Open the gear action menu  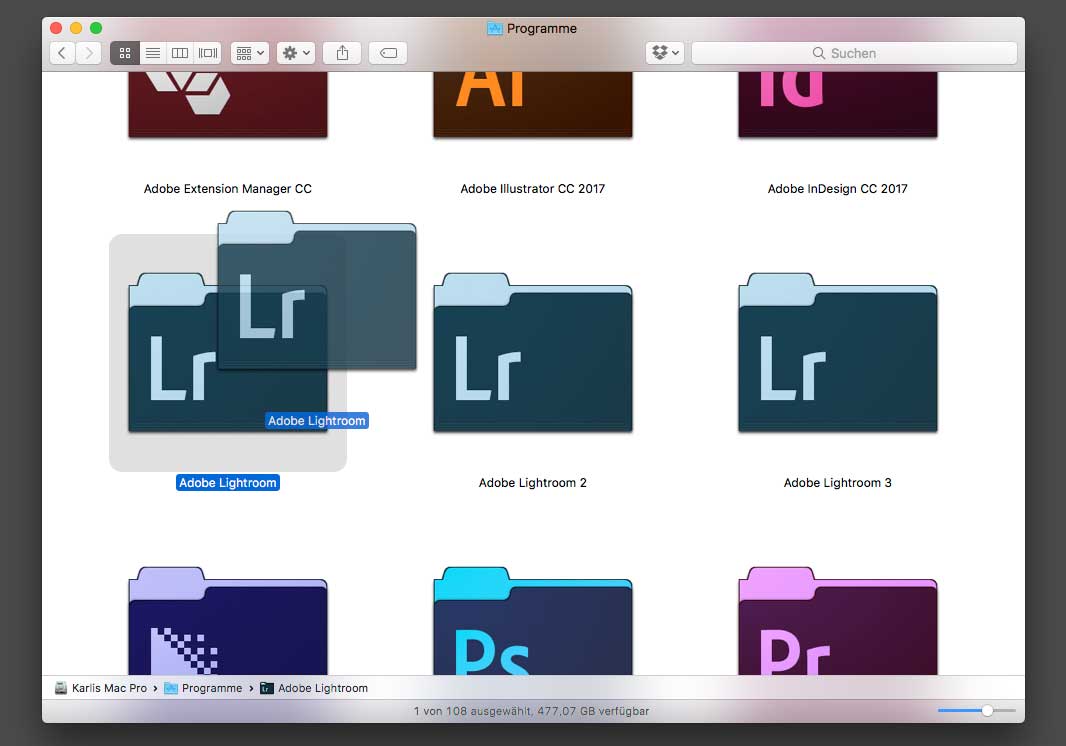point(296,53)
